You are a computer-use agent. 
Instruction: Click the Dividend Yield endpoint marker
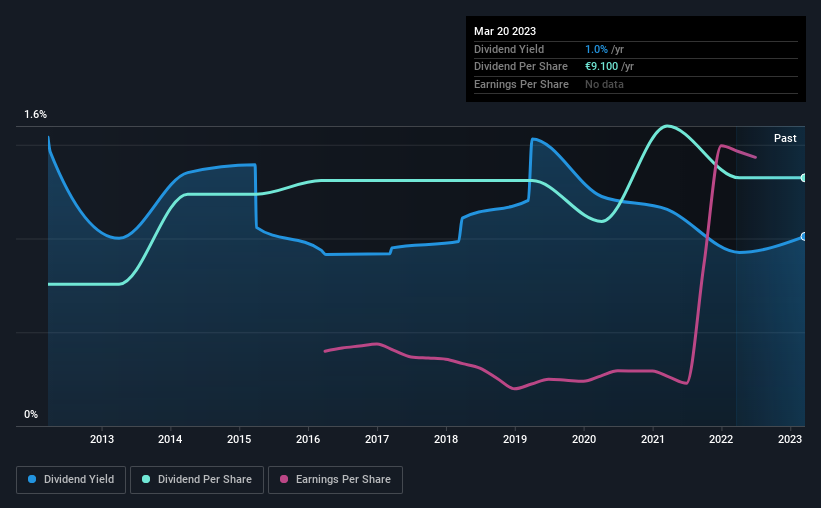click(804, 237)
